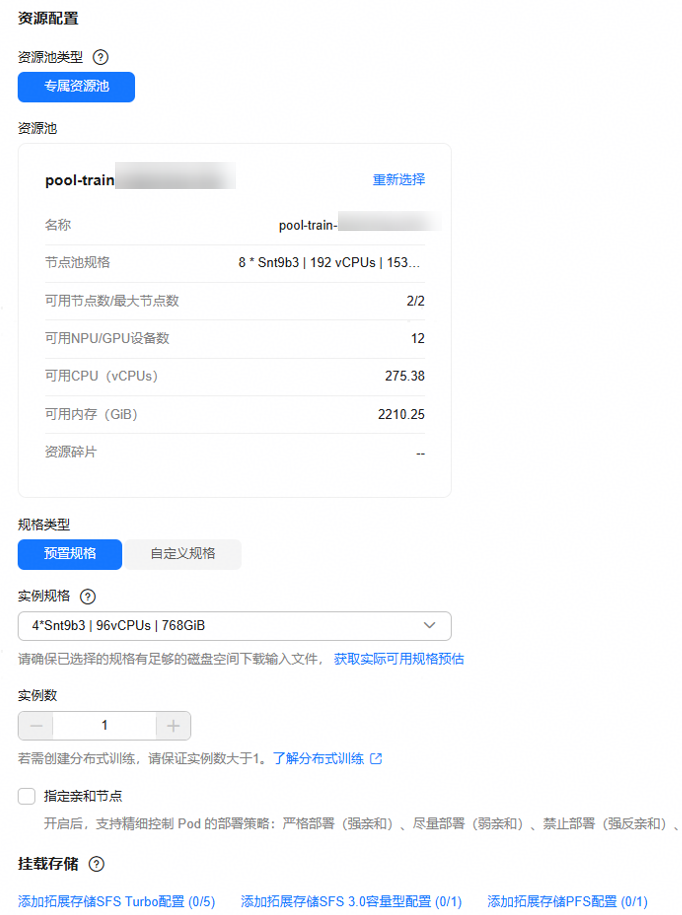Select 专属资源池 resource pool type
The width and height of the screenshot is (682, 915).
pyautogui.click(x=76, y=87)
